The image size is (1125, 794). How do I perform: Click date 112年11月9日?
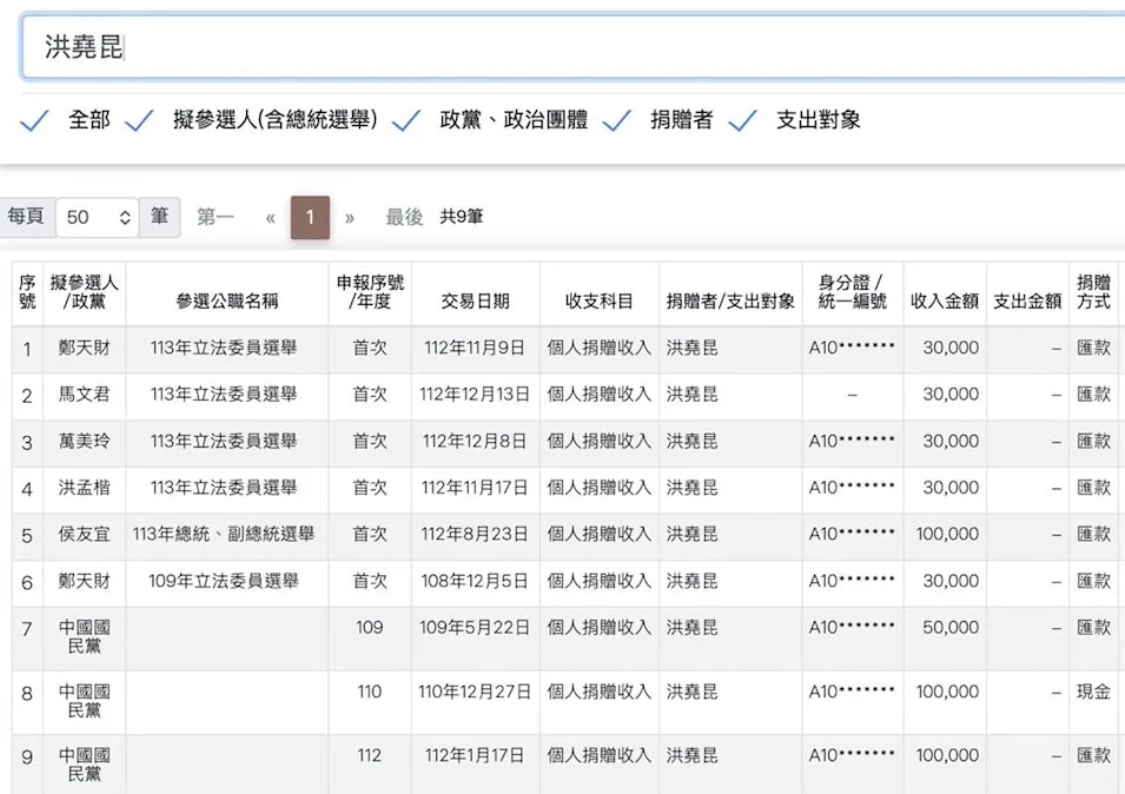pos(474,348)
